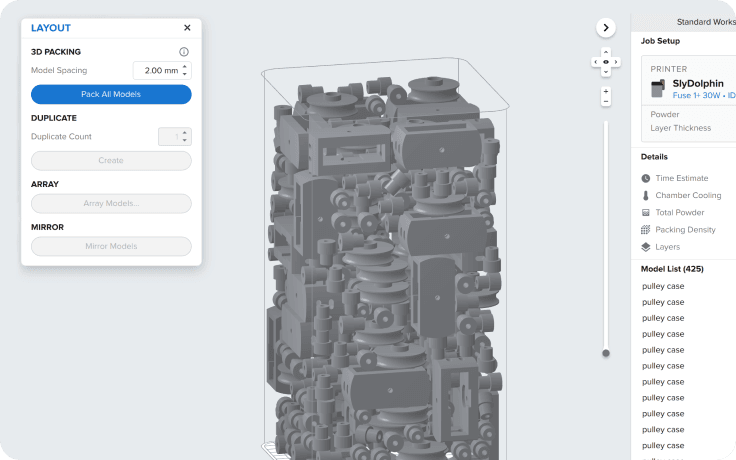
Task: Zoom out with the minus button
Action: pos(606,101)
